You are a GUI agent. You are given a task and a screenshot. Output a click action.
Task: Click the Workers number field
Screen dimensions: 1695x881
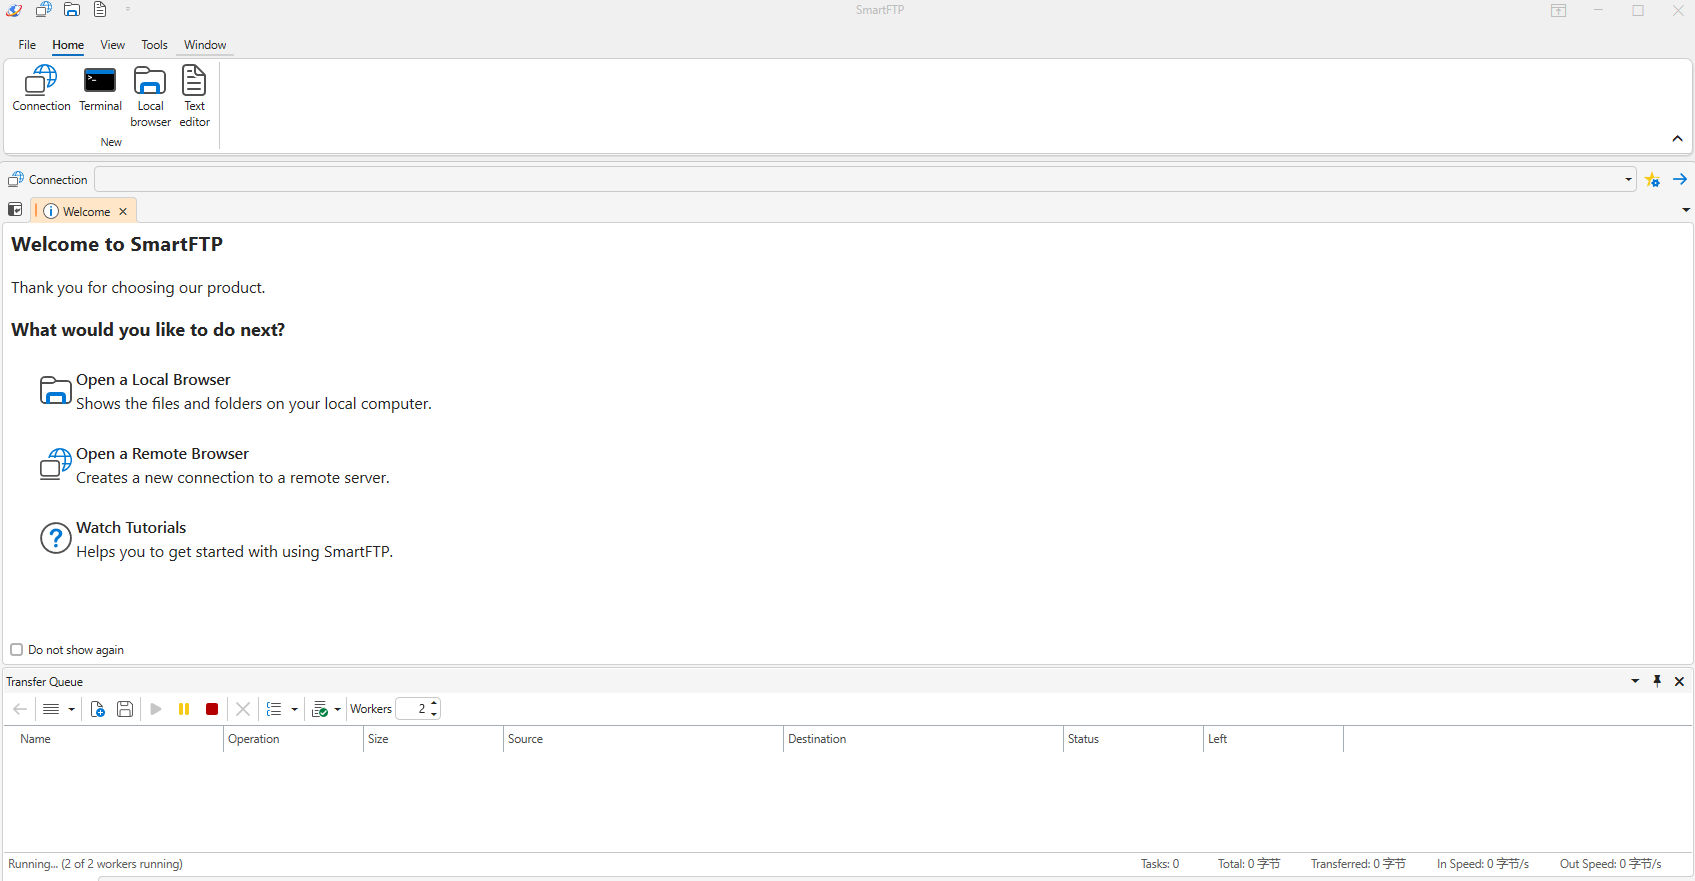(412, 709)
